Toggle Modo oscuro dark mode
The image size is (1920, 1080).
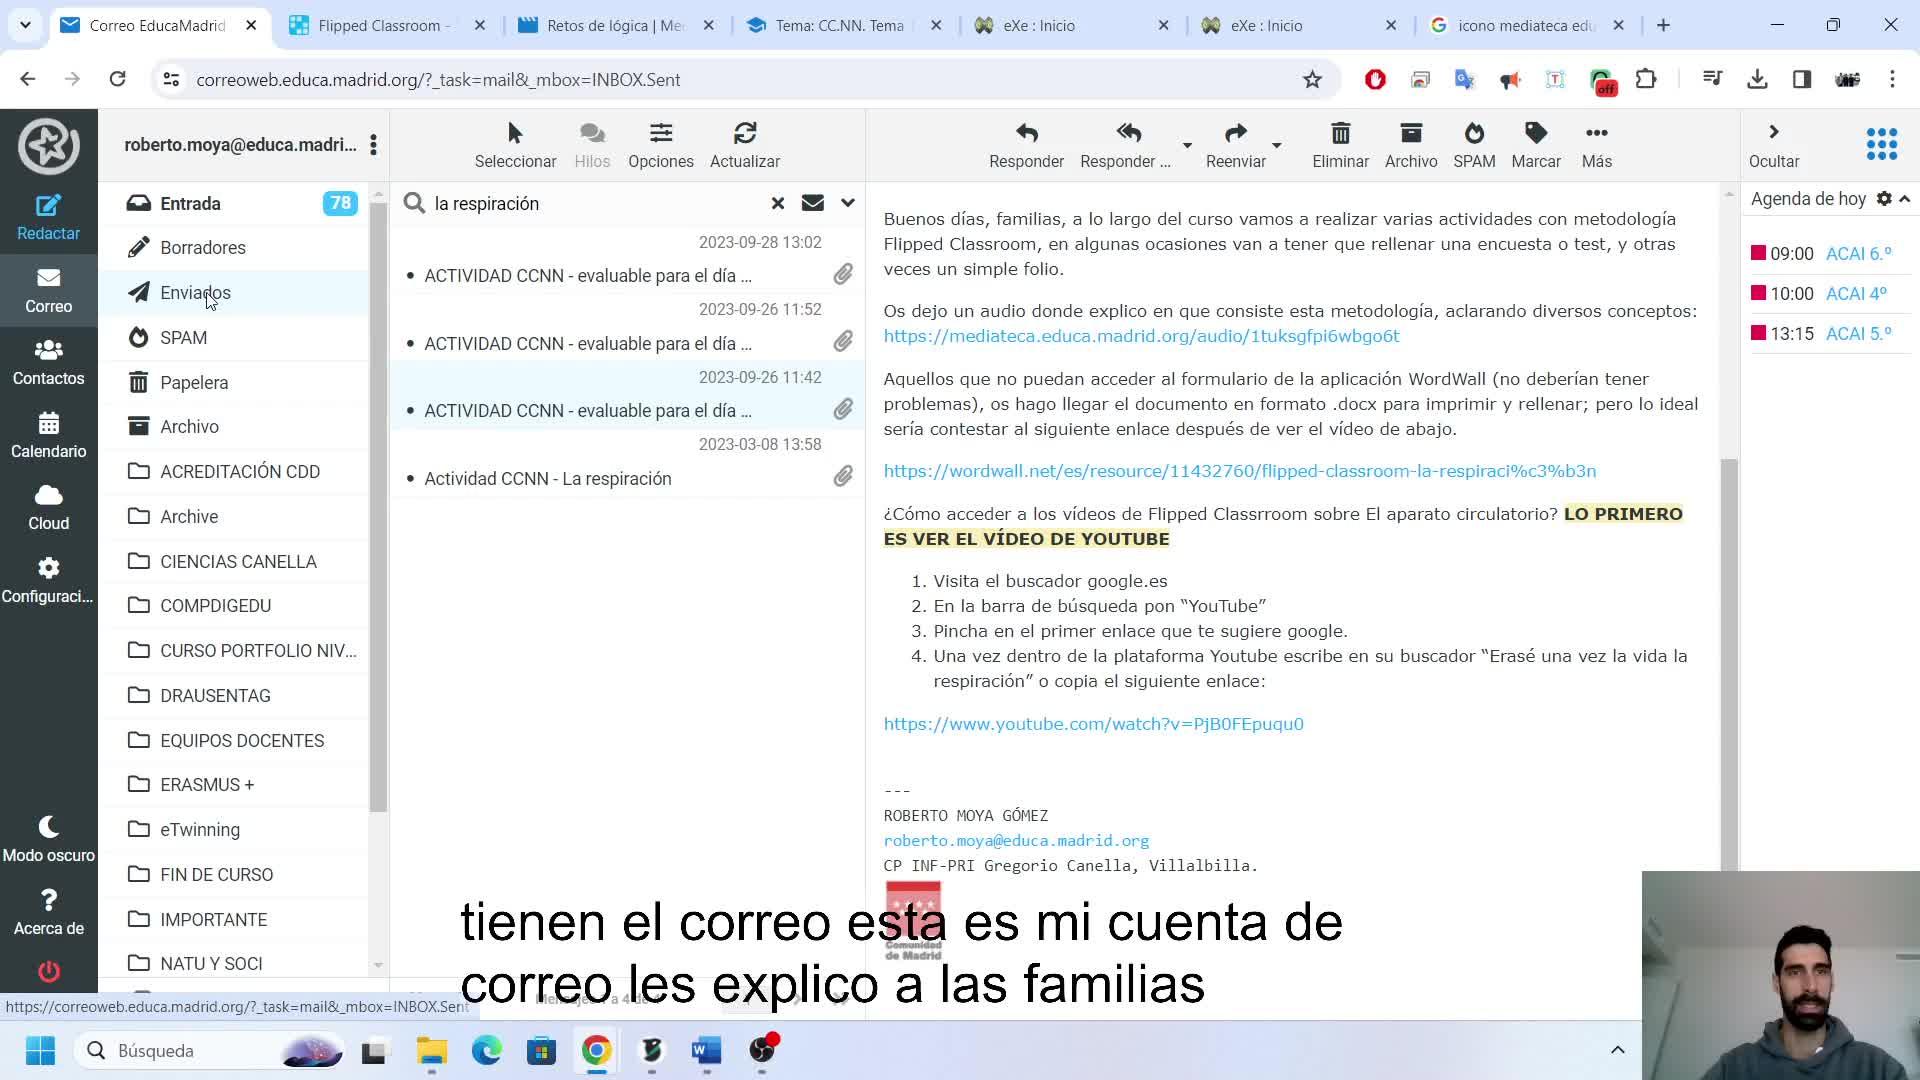pyautogui.click(x=48, y=839)
